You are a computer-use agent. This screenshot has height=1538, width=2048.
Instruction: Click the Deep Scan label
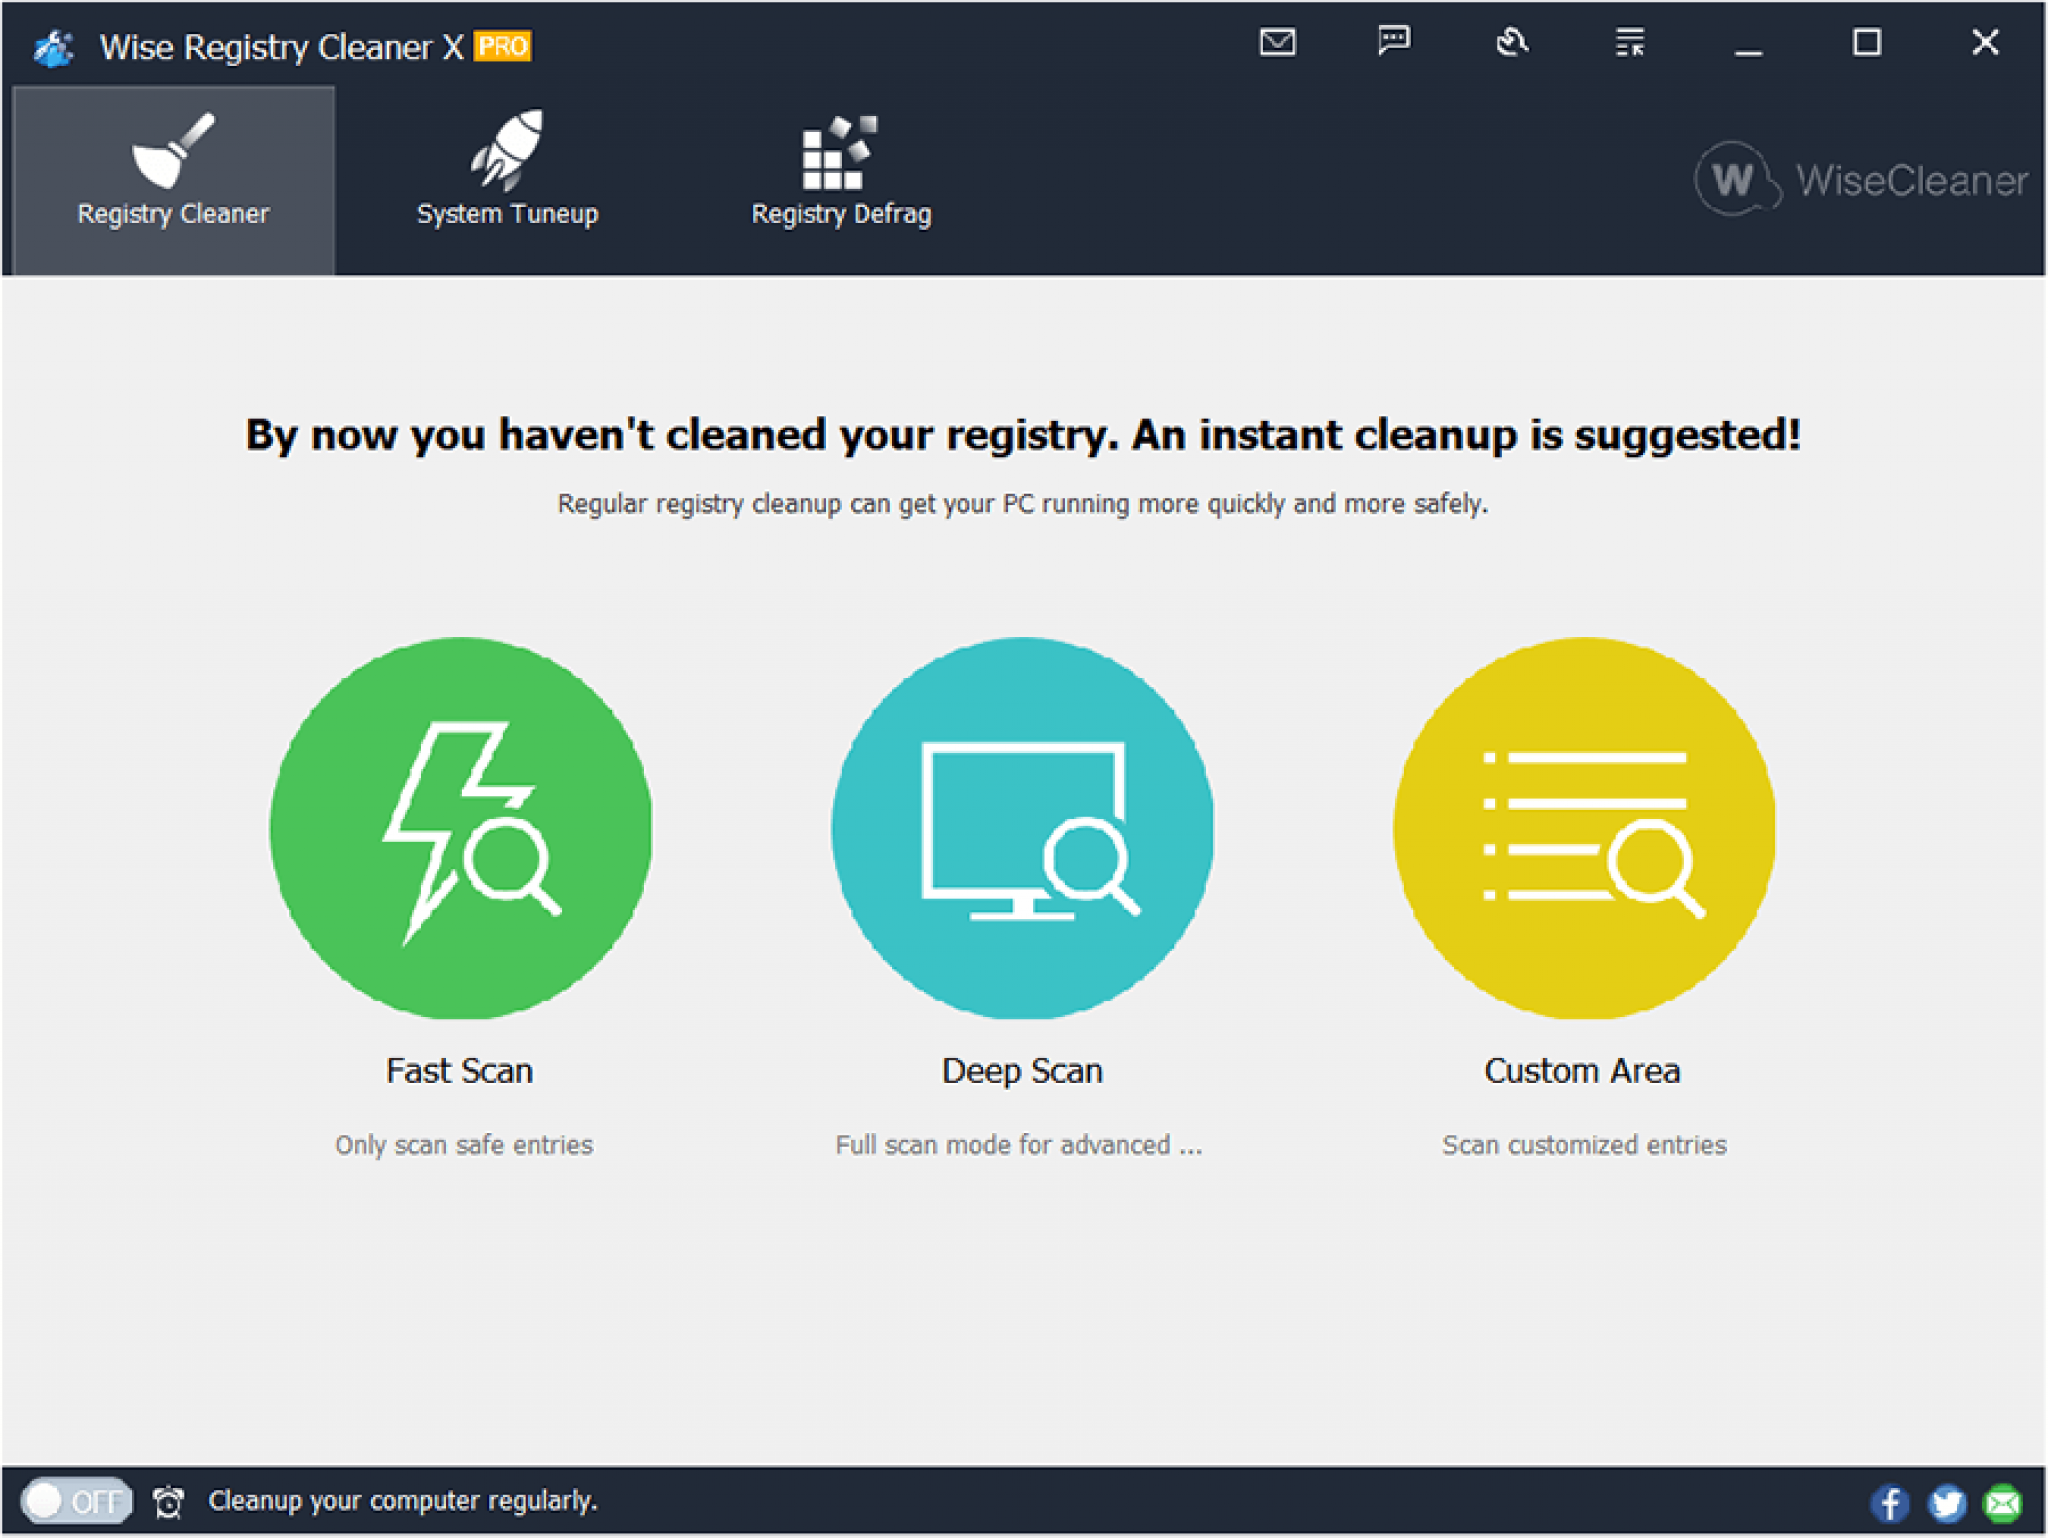click(x=1022, y=1071)
